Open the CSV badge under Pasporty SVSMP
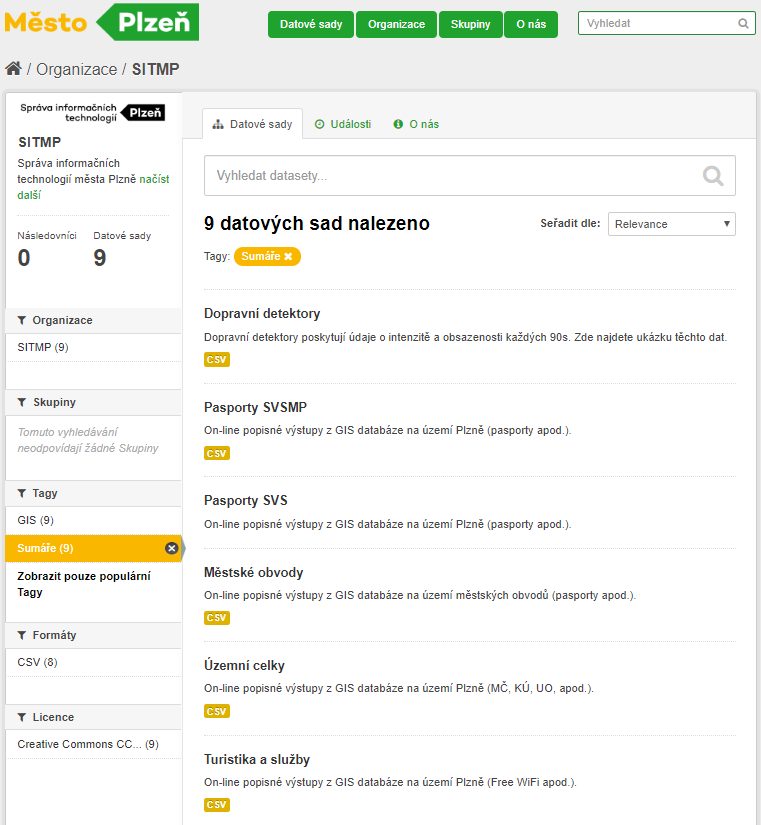Image resolution: width=761 pixels, height=825 pixels. [x=217, y=453]
